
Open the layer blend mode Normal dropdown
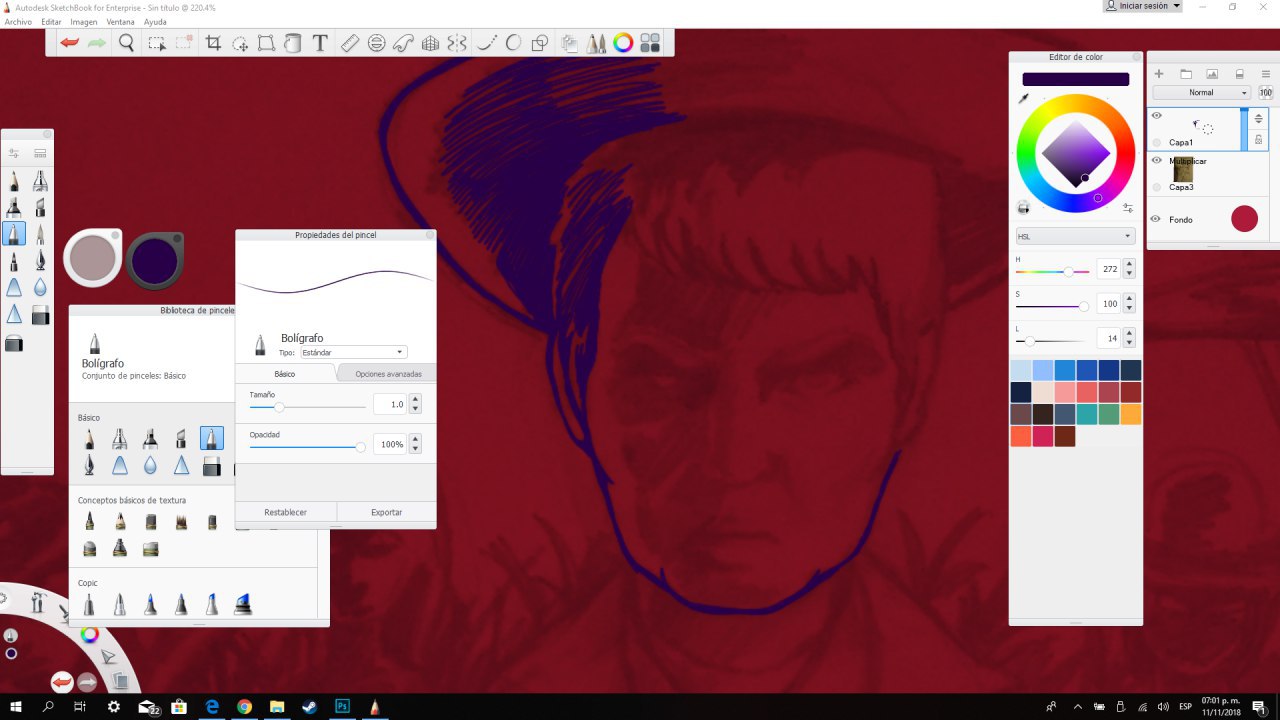pyautogui.click(x=1201, y=92)
